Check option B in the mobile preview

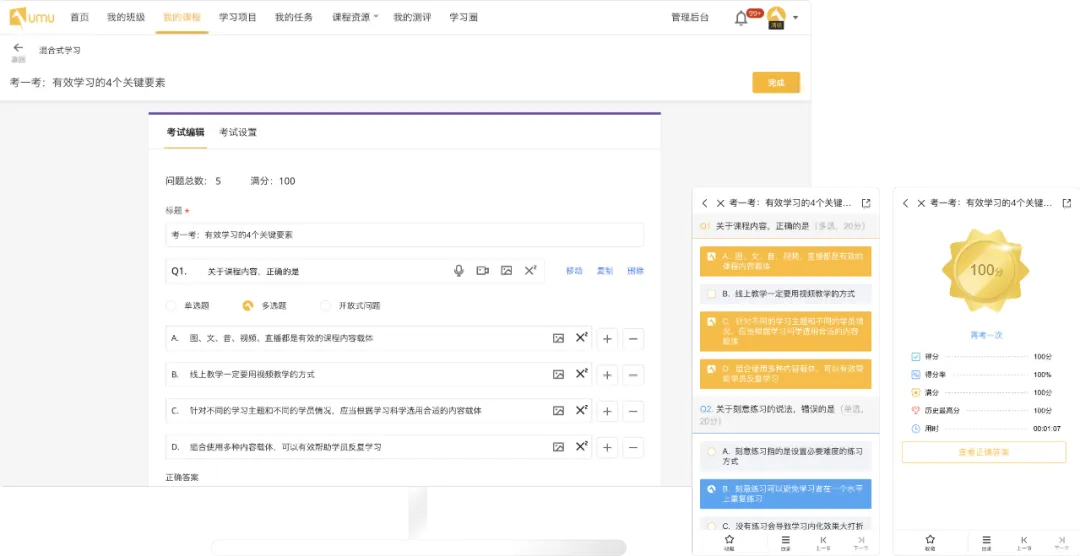coord(711,294)
